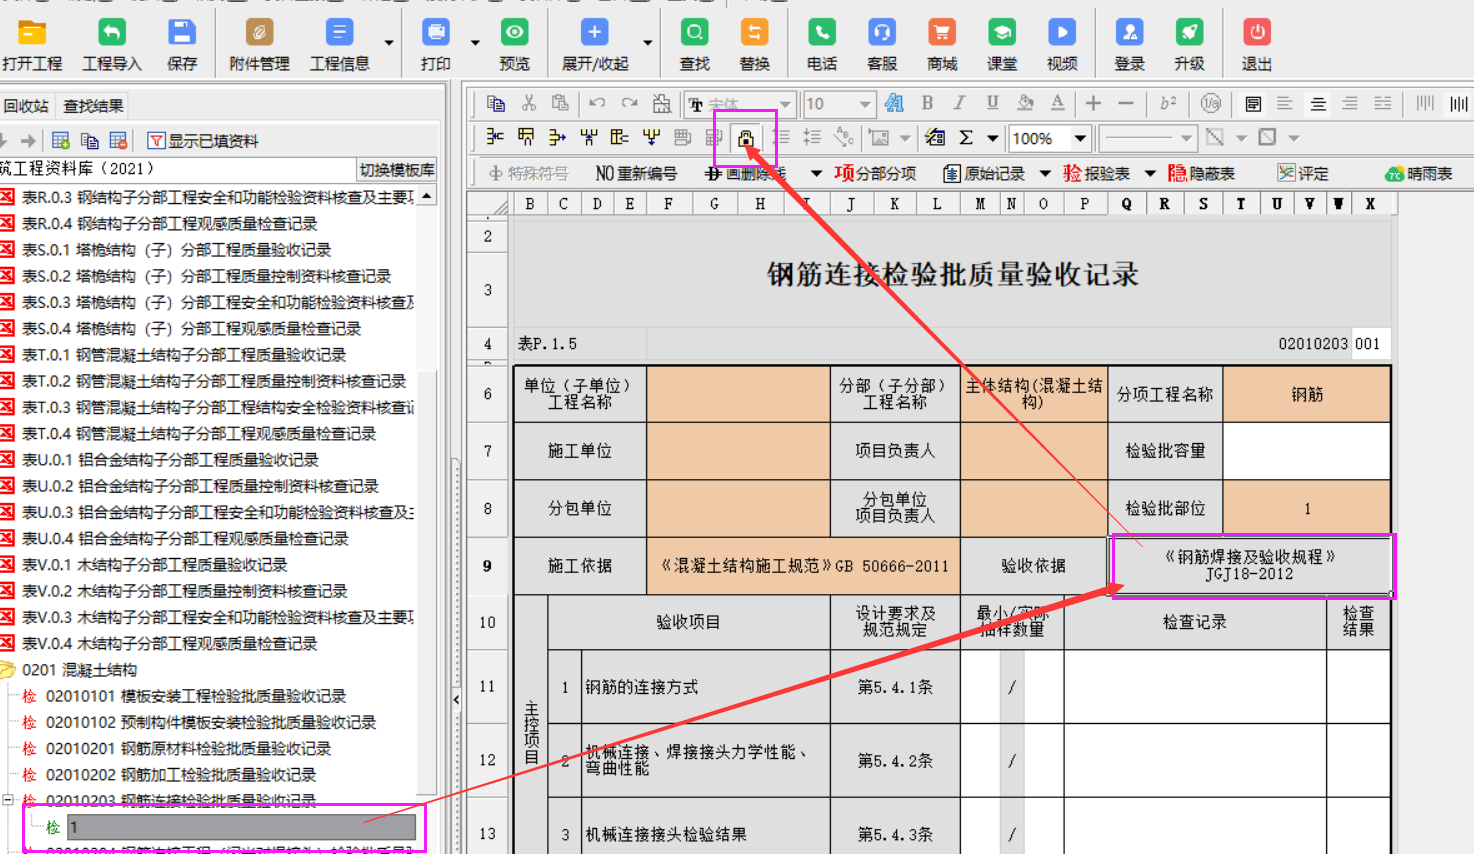Toggle italic formatting I
The width and height of the screenshot is (1474, 854).
tap(959, 103)
